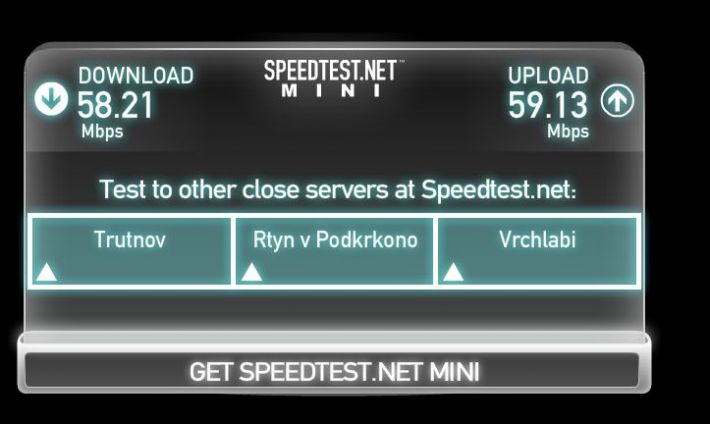Select the Rtyn v Podkrkono server

(x=334, y=251)
